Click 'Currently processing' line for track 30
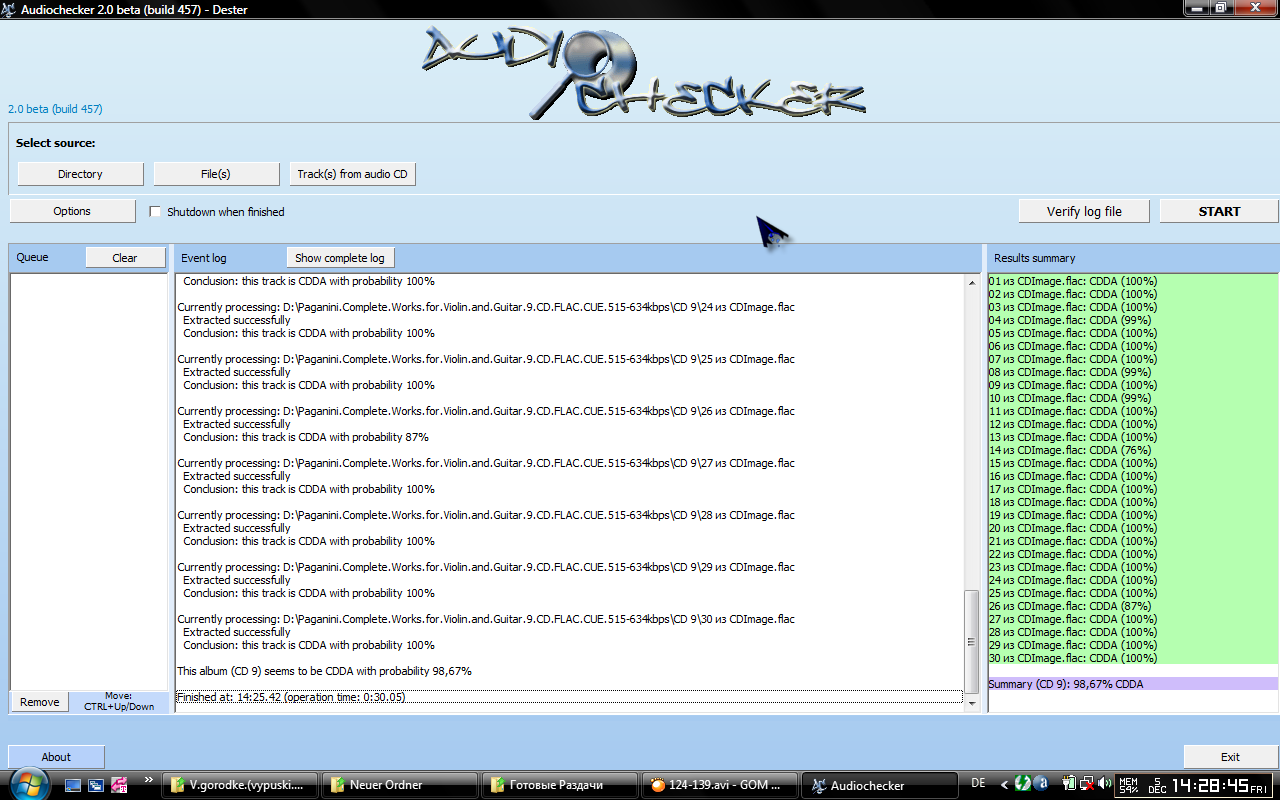 point(486,619)
